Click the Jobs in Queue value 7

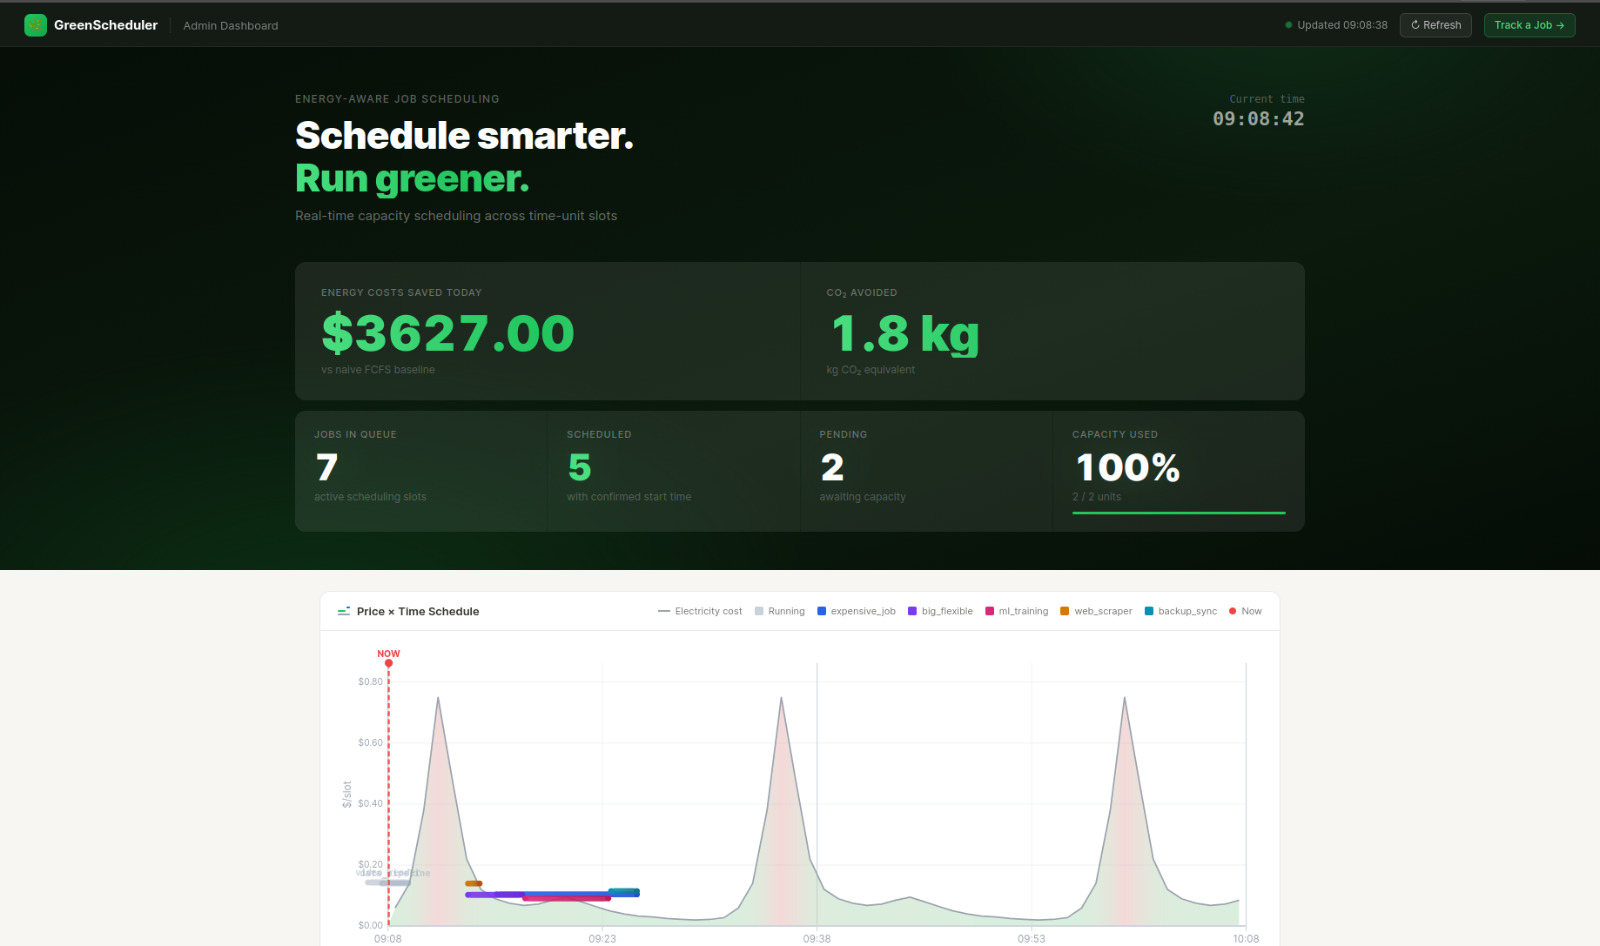point(327,467)
